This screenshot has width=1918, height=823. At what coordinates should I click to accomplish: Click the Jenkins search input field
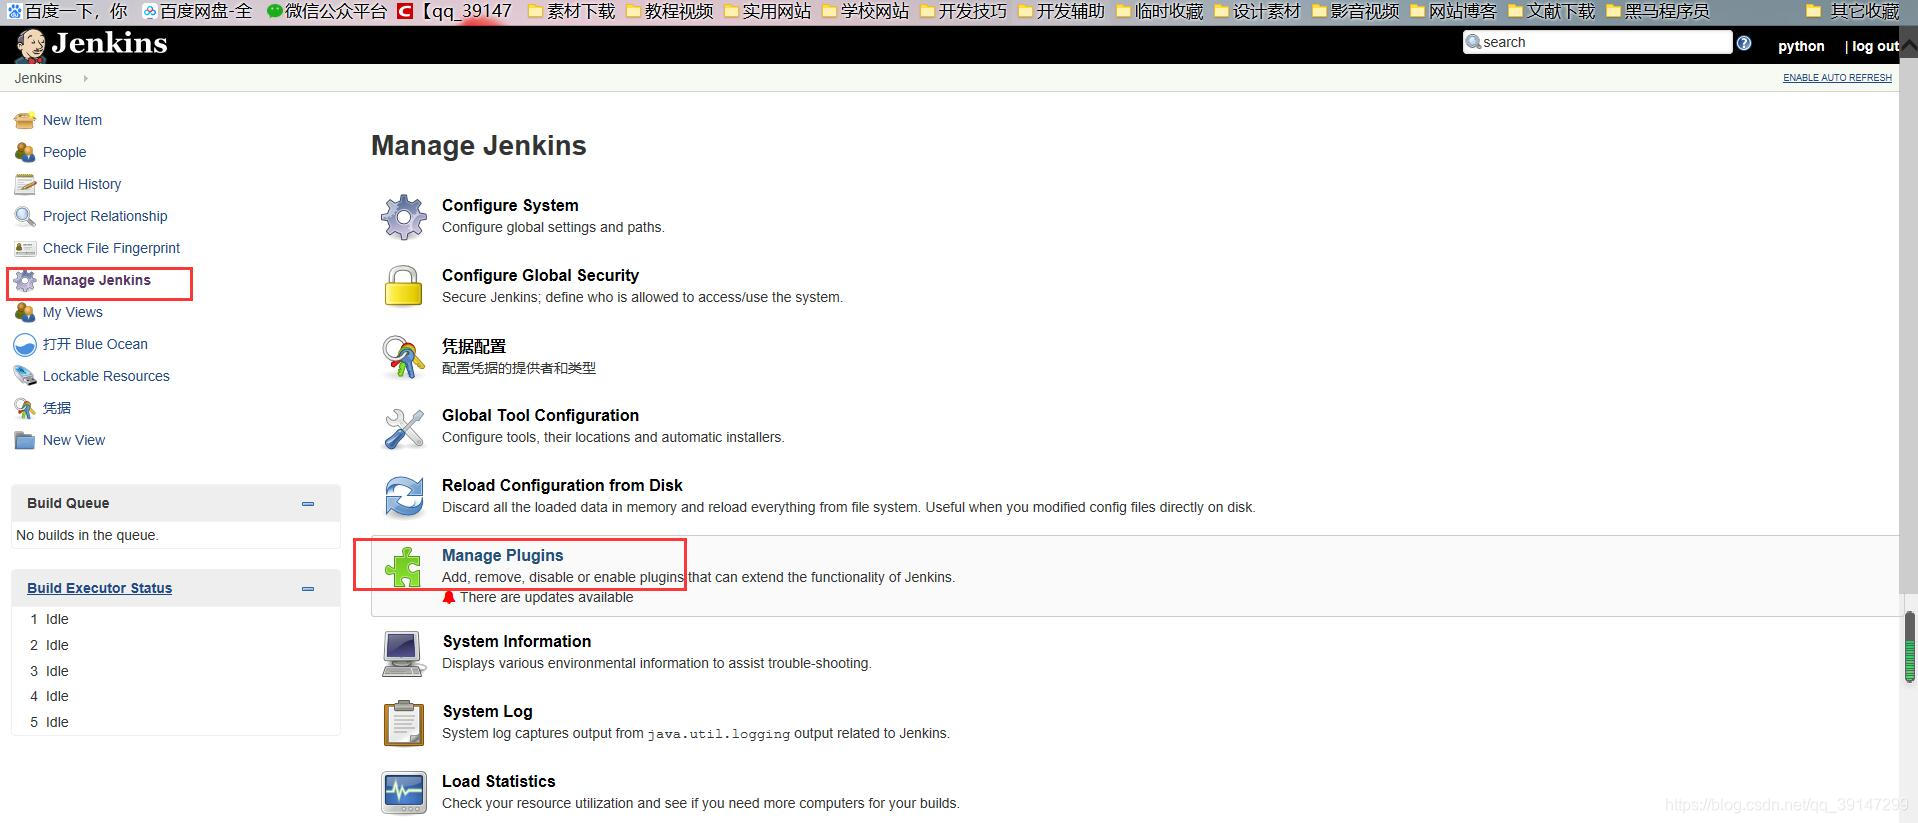point(1597,42)
